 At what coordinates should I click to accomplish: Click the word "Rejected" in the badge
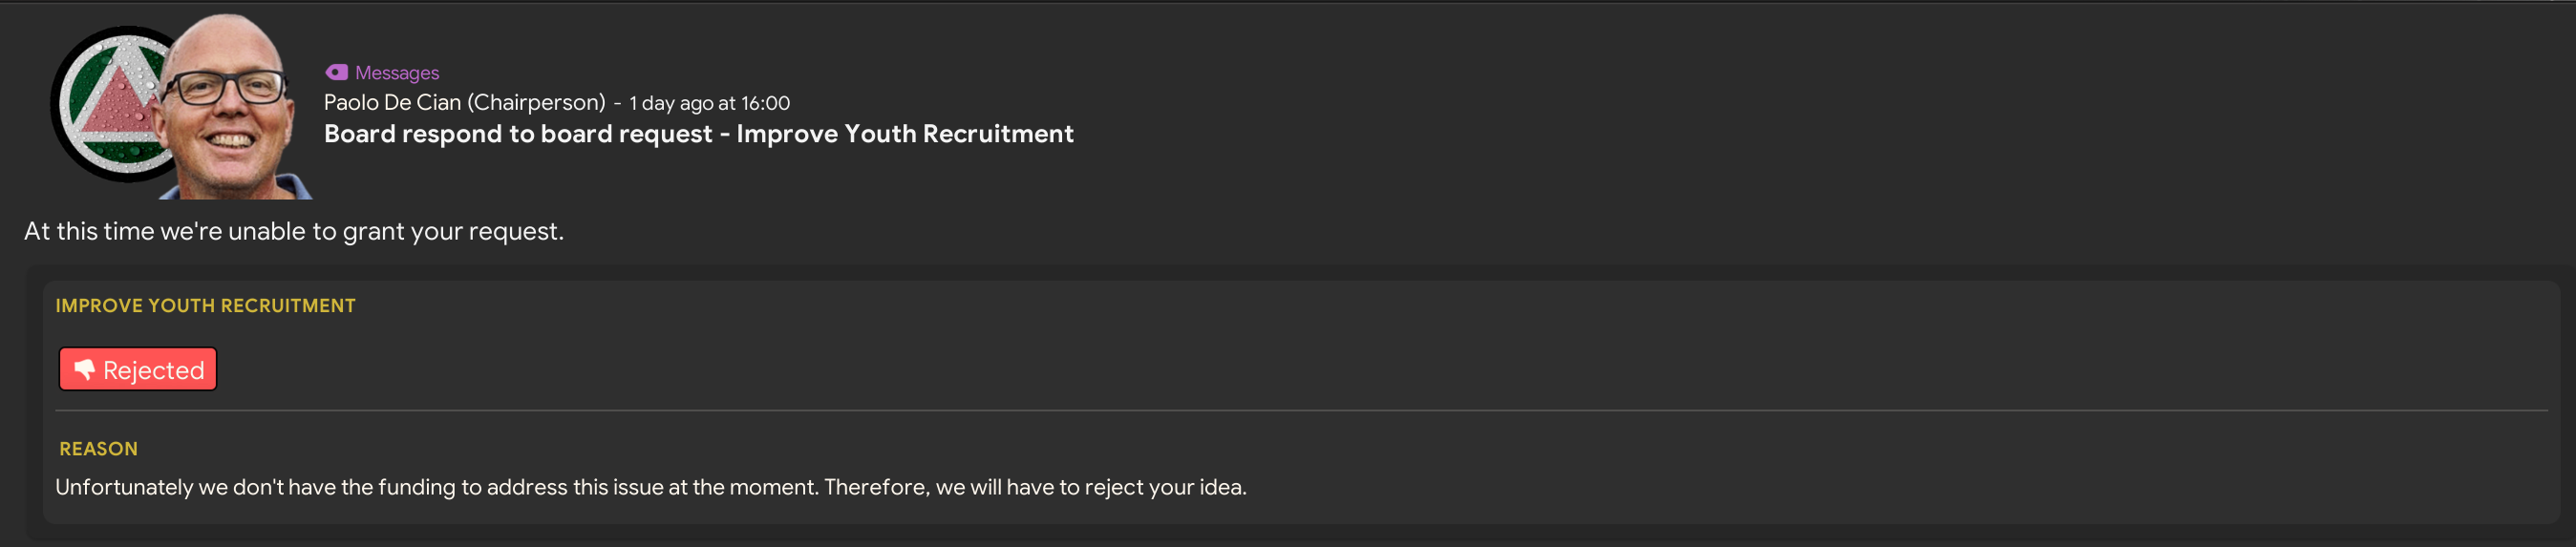click(154, 371)
